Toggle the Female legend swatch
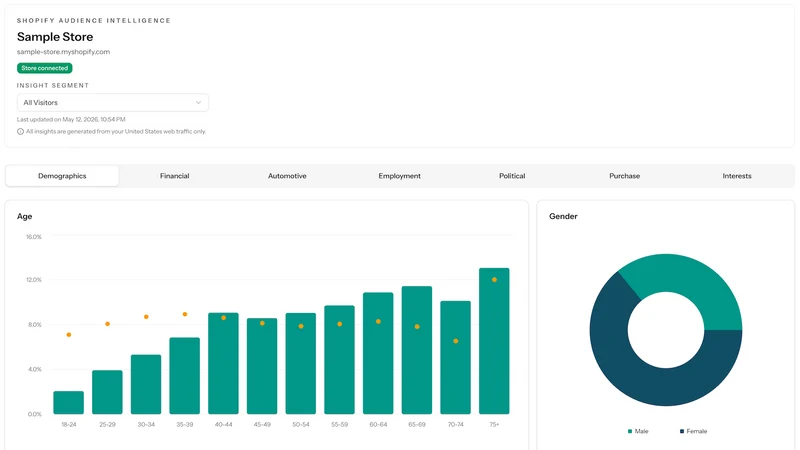Viewport: 800px width, 450px height. (x=682, y=431)
